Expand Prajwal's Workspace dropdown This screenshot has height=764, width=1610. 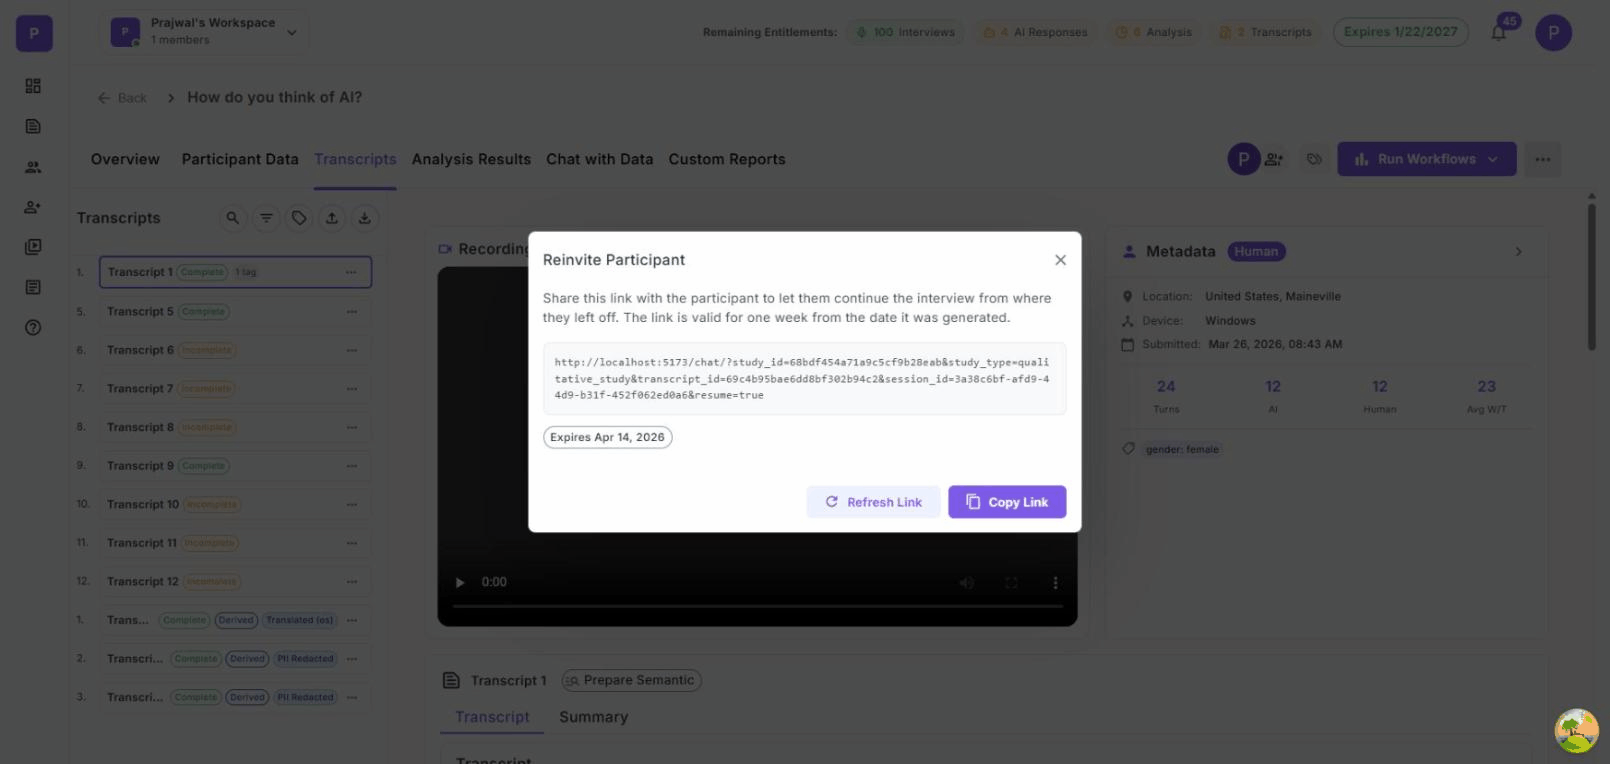click(204, 31)
